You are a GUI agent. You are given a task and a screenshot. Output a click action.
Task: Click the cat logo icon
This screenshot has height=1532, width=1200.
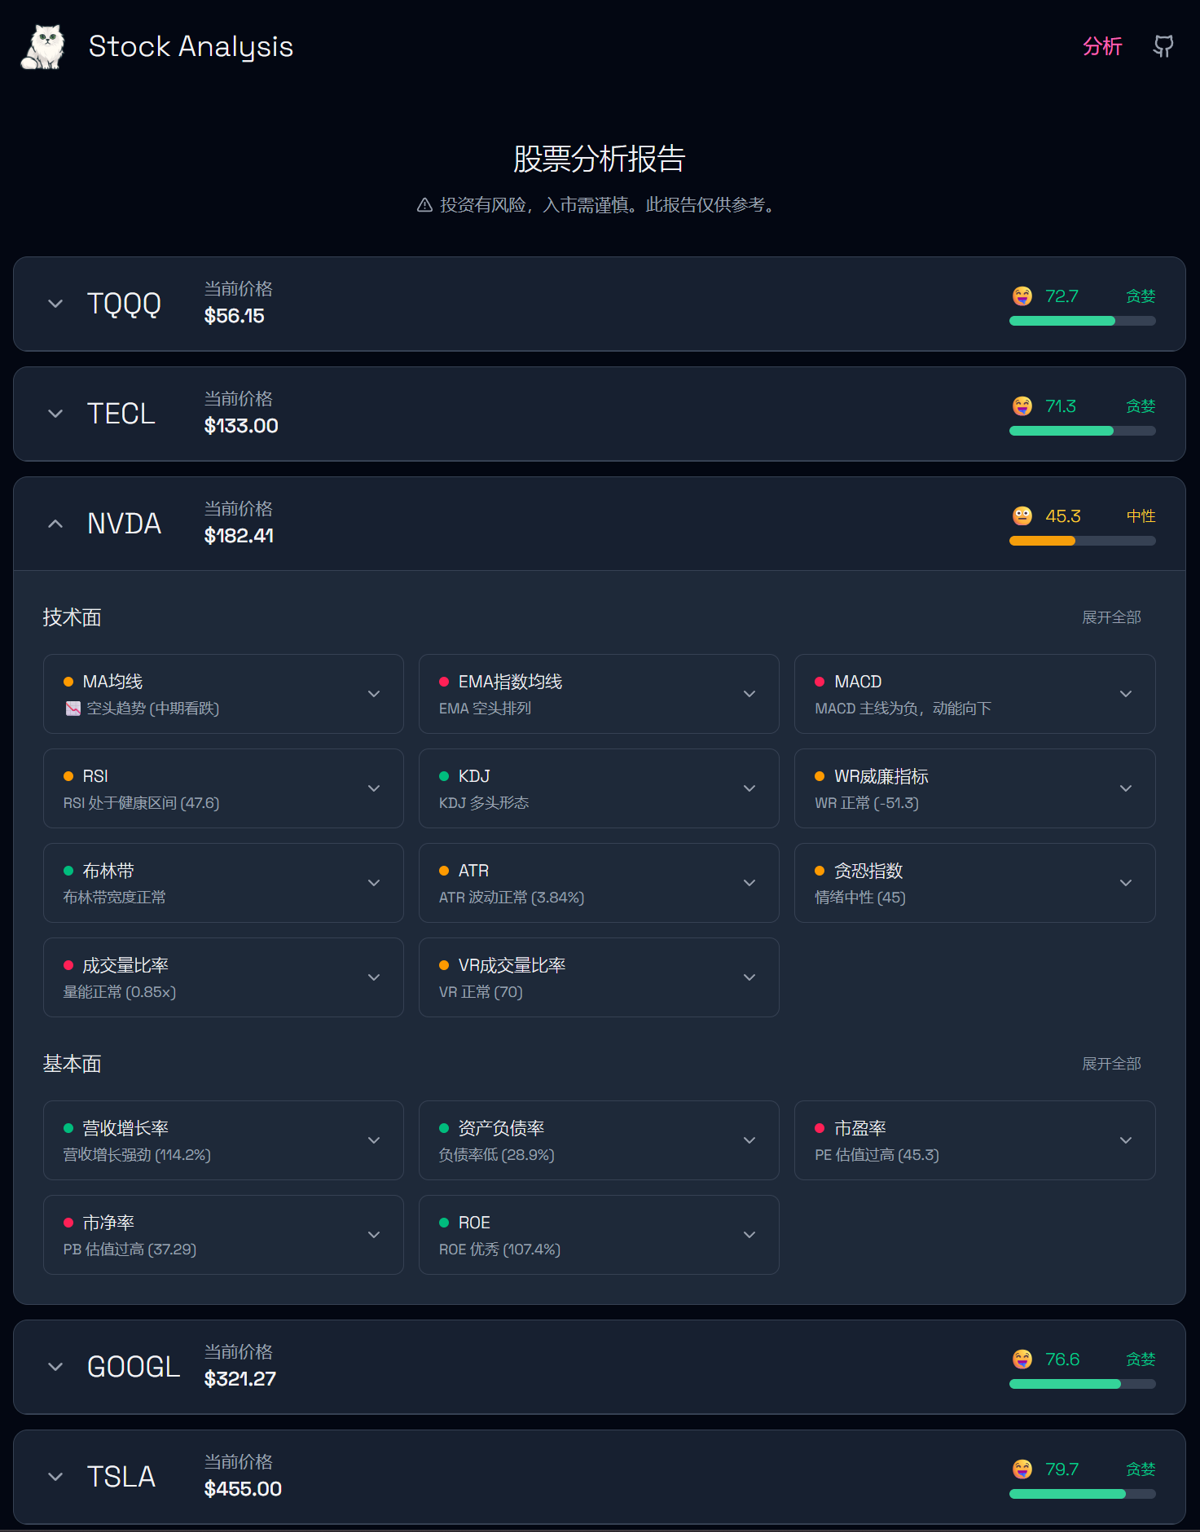[x=43, y=47]
